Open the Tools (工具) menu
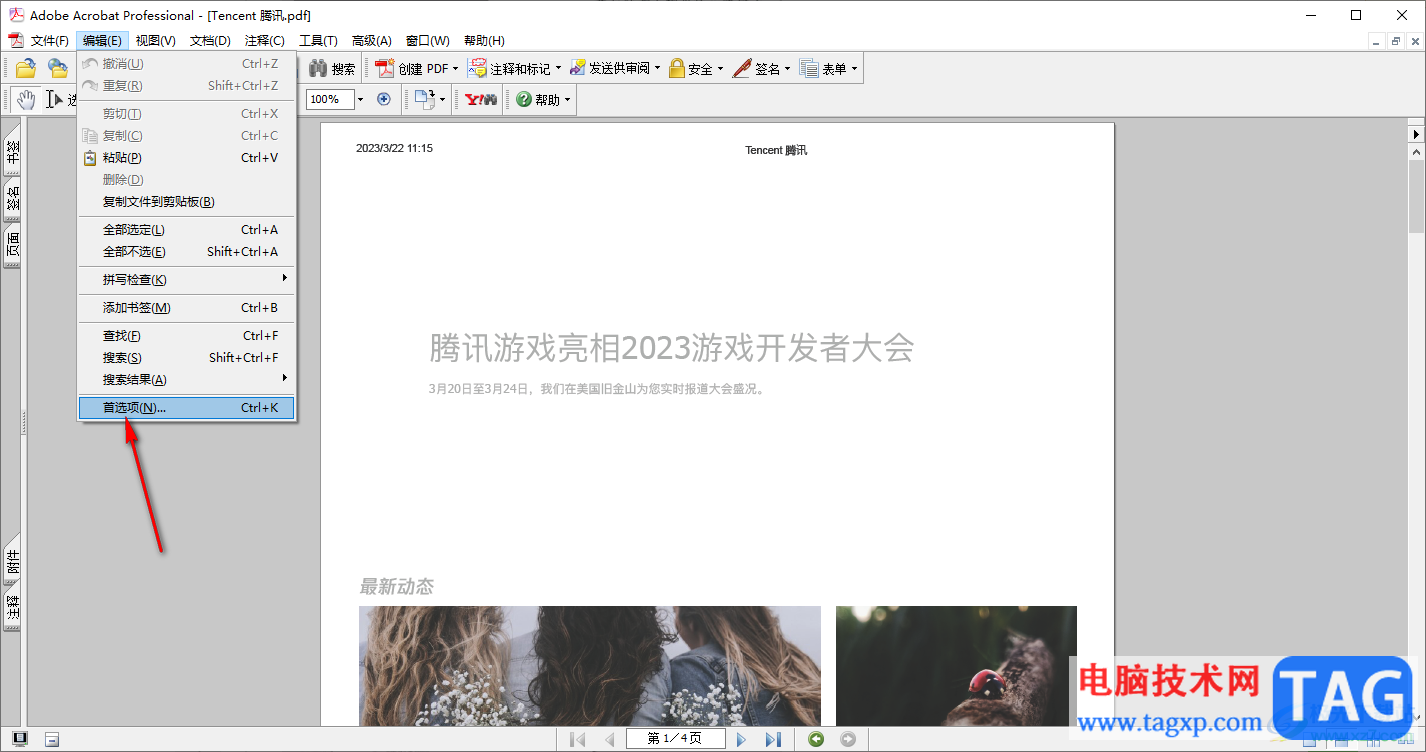Image resolution: width=1426 pixels, height=752 pixels. pos(318,40)
